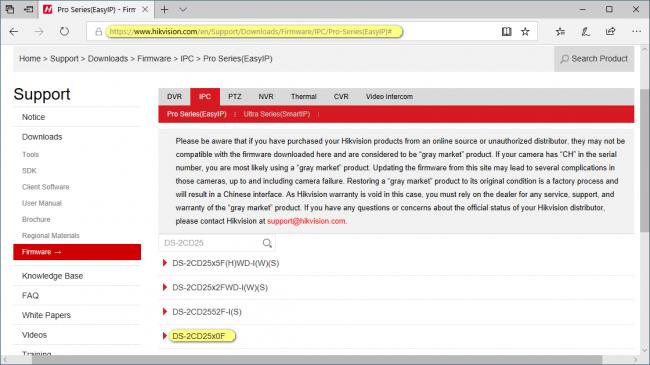Viewport: 650px width, 365px height.
Task: Open Regional Materials under Downloads
Action: click(x=51, y=235)
